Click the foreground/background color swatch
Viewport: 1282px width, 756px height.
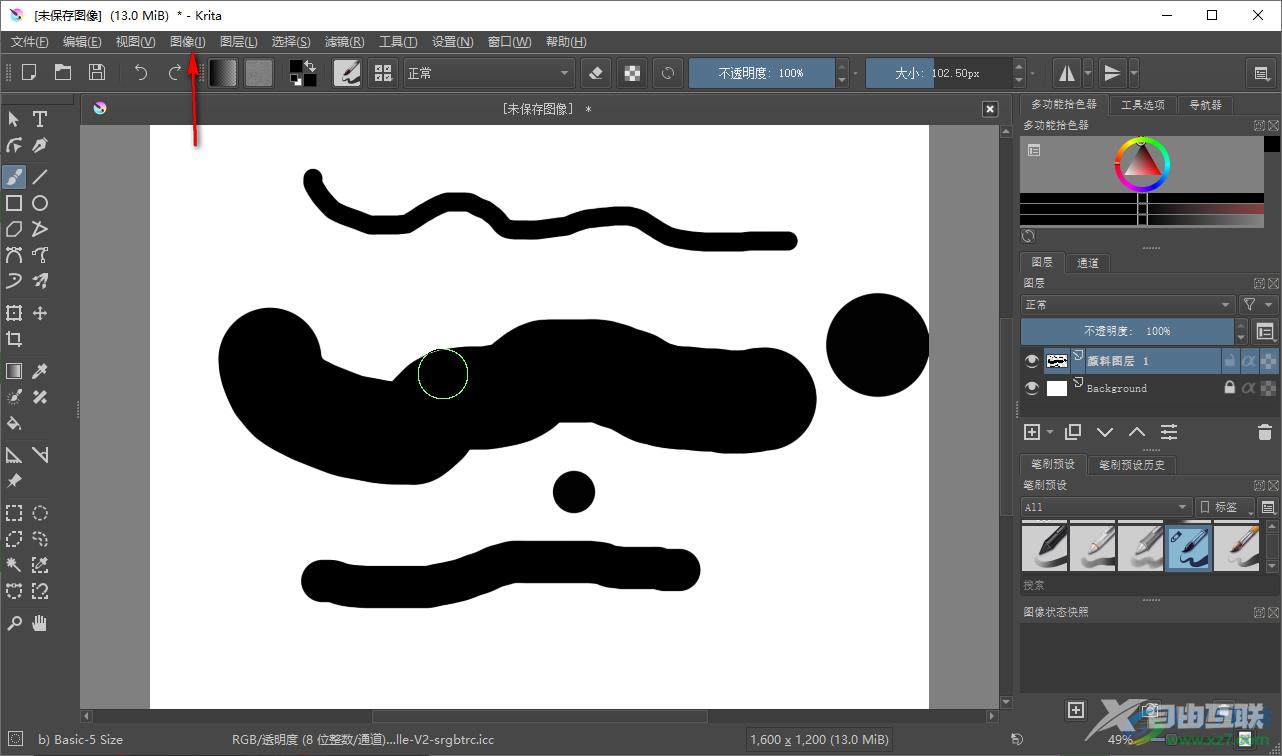click(303, 73)
